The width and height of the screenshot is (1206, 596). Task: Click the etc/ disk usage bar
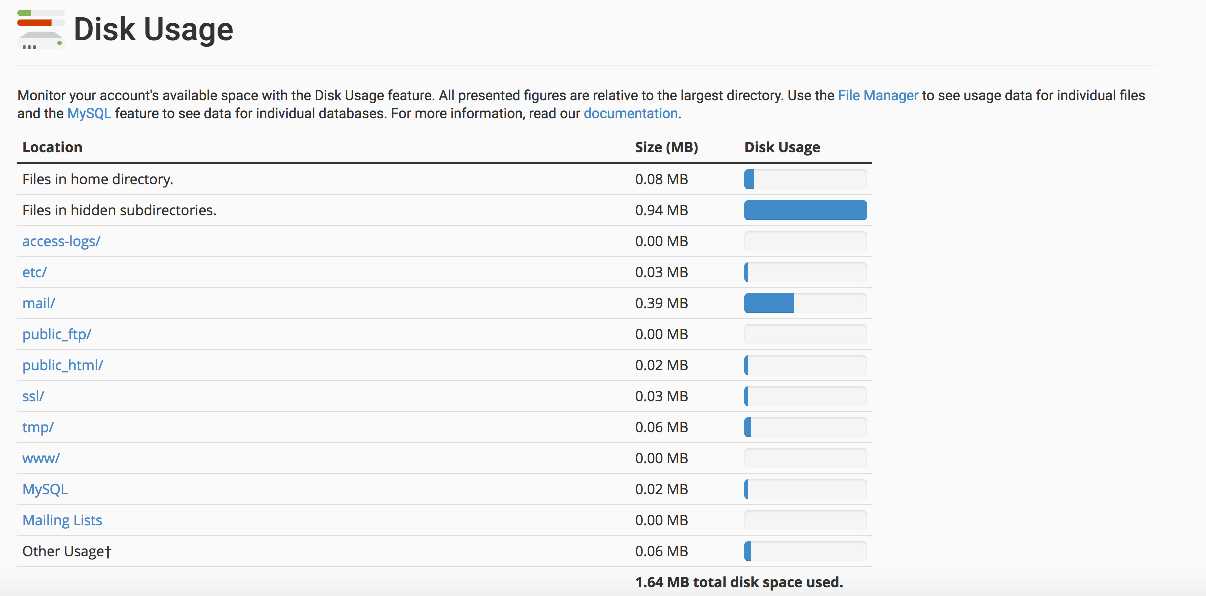click(x=805, y=272)
